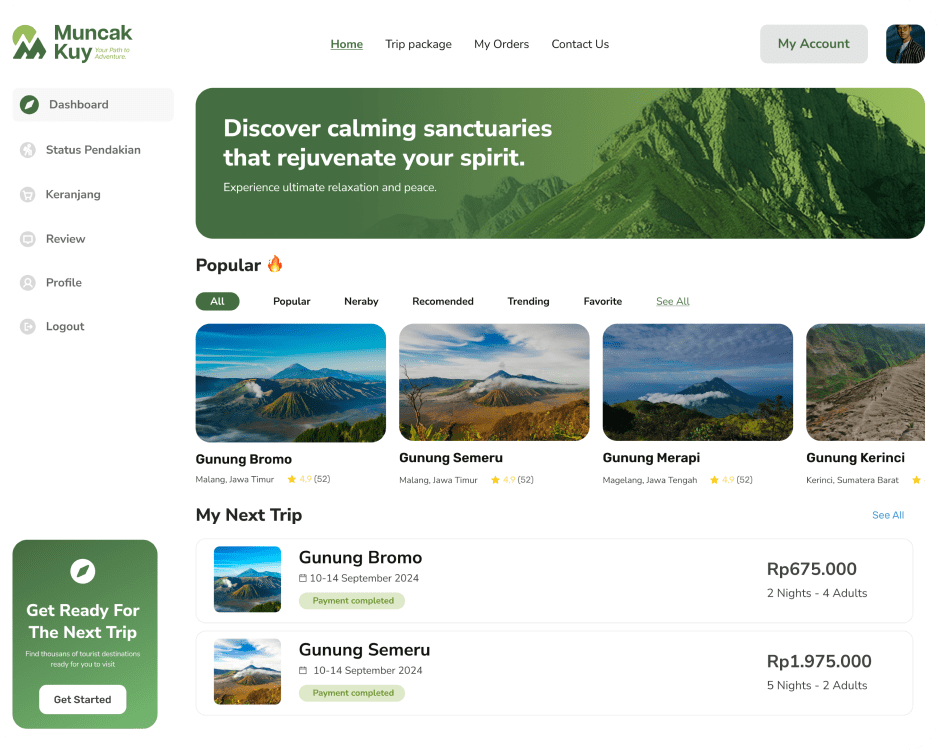Go to My Orders menu item
The height and width of the screenshot is (750, 938).
click(x=501, y=44)
